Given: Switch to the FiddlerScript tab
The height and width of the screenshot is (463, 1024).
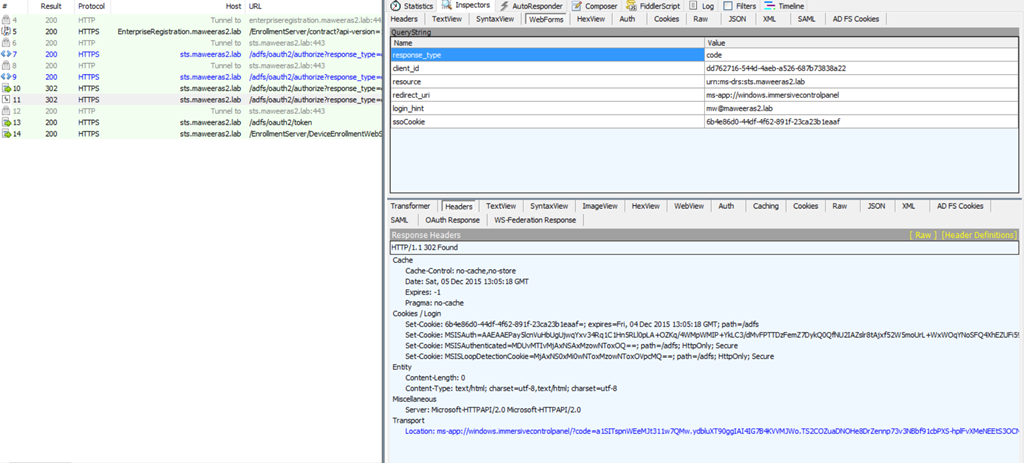Looking at the screenshot, I should click(x=657, y=6).
